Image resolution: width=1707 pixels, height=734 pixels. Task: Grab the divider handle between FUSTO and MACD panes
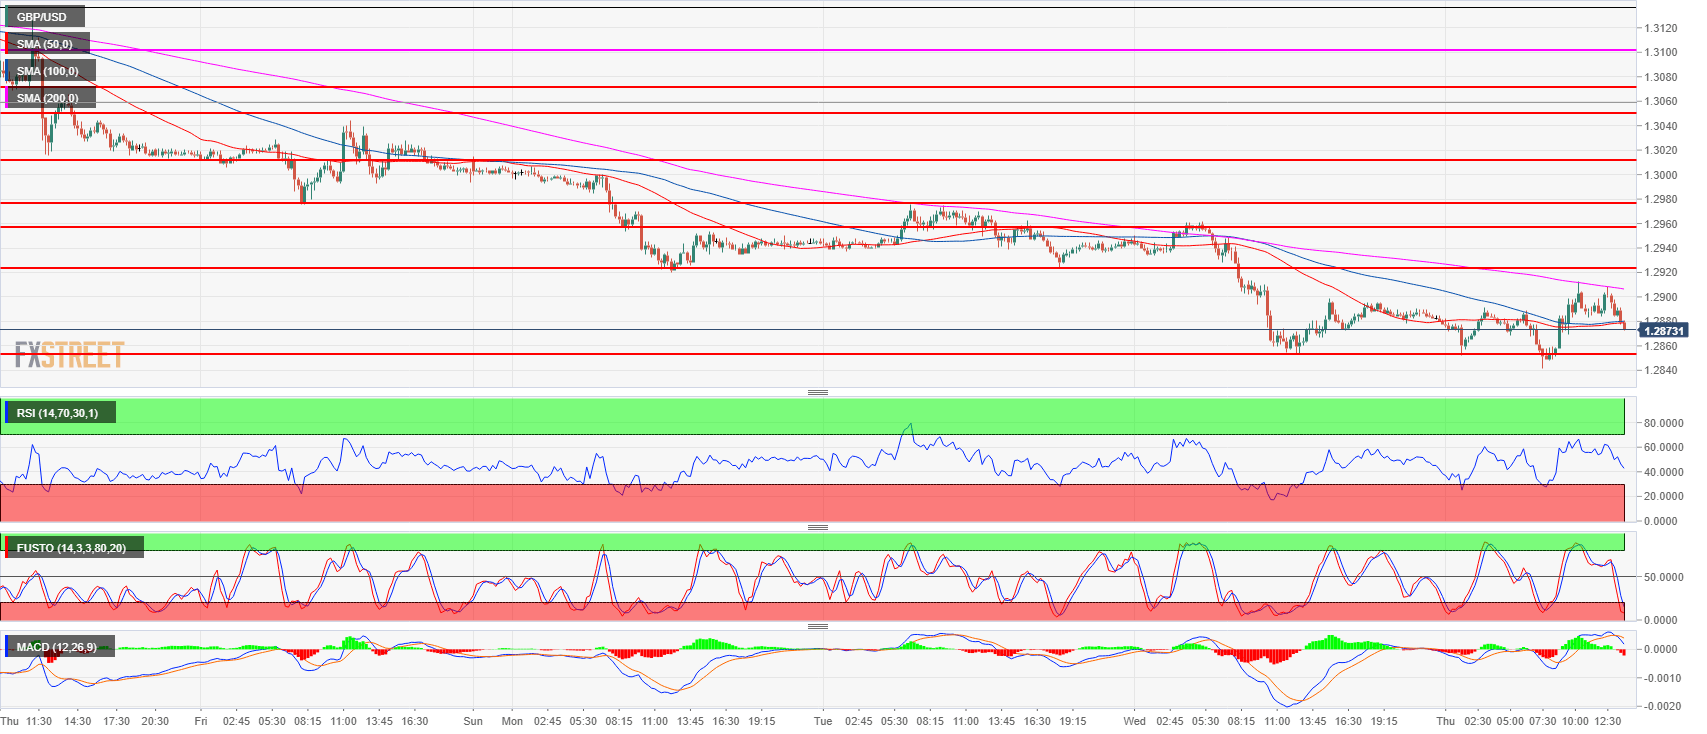pos(818,626)
